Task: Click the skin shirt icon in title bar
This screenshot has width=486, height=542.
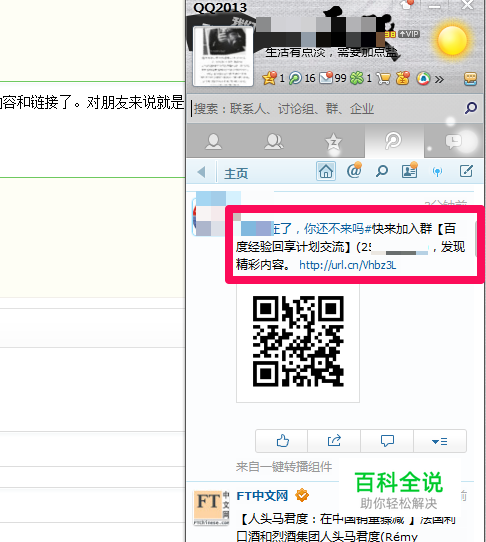Action: click(x=406, y=5)
